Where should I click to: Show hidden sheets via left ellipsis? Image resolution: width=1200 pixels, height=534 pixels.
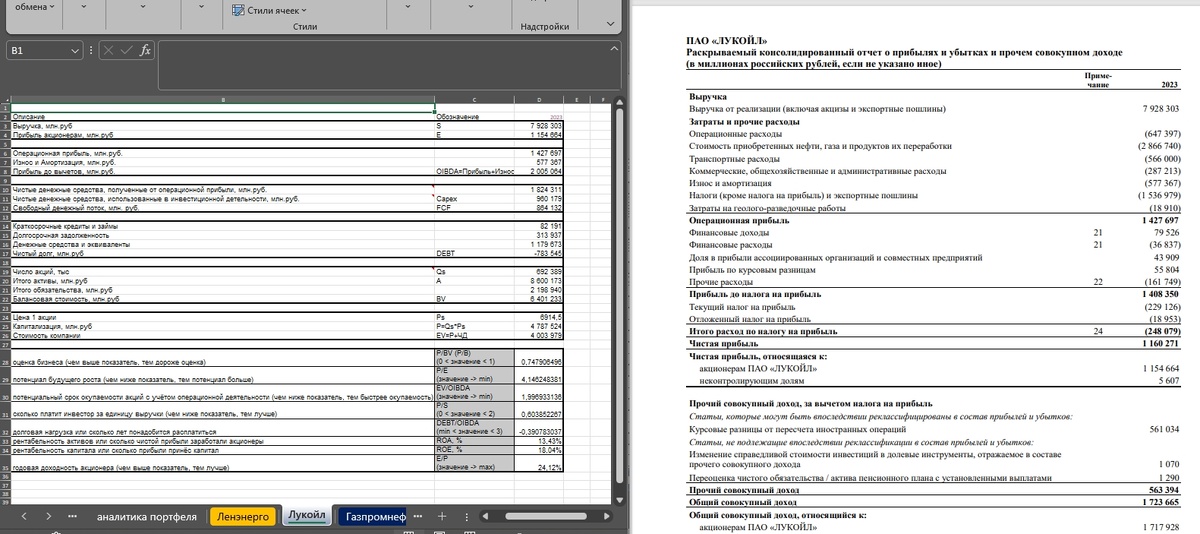72,517
